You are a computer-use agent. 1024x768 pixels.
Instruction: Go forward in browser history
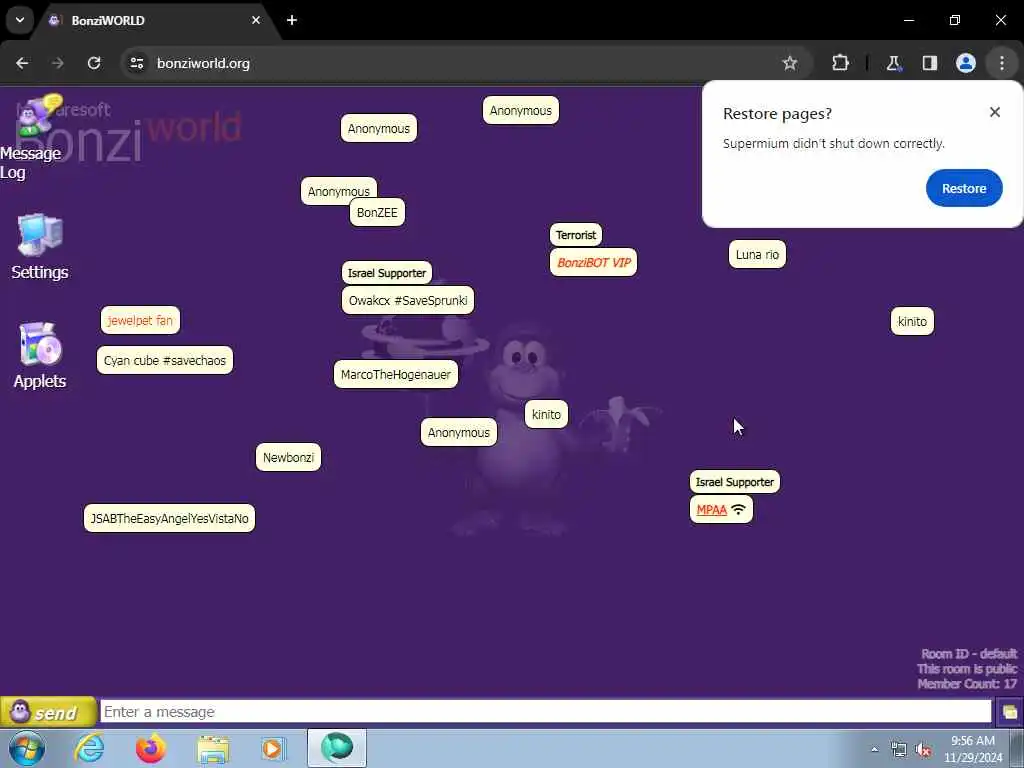[x=58, y=63]
